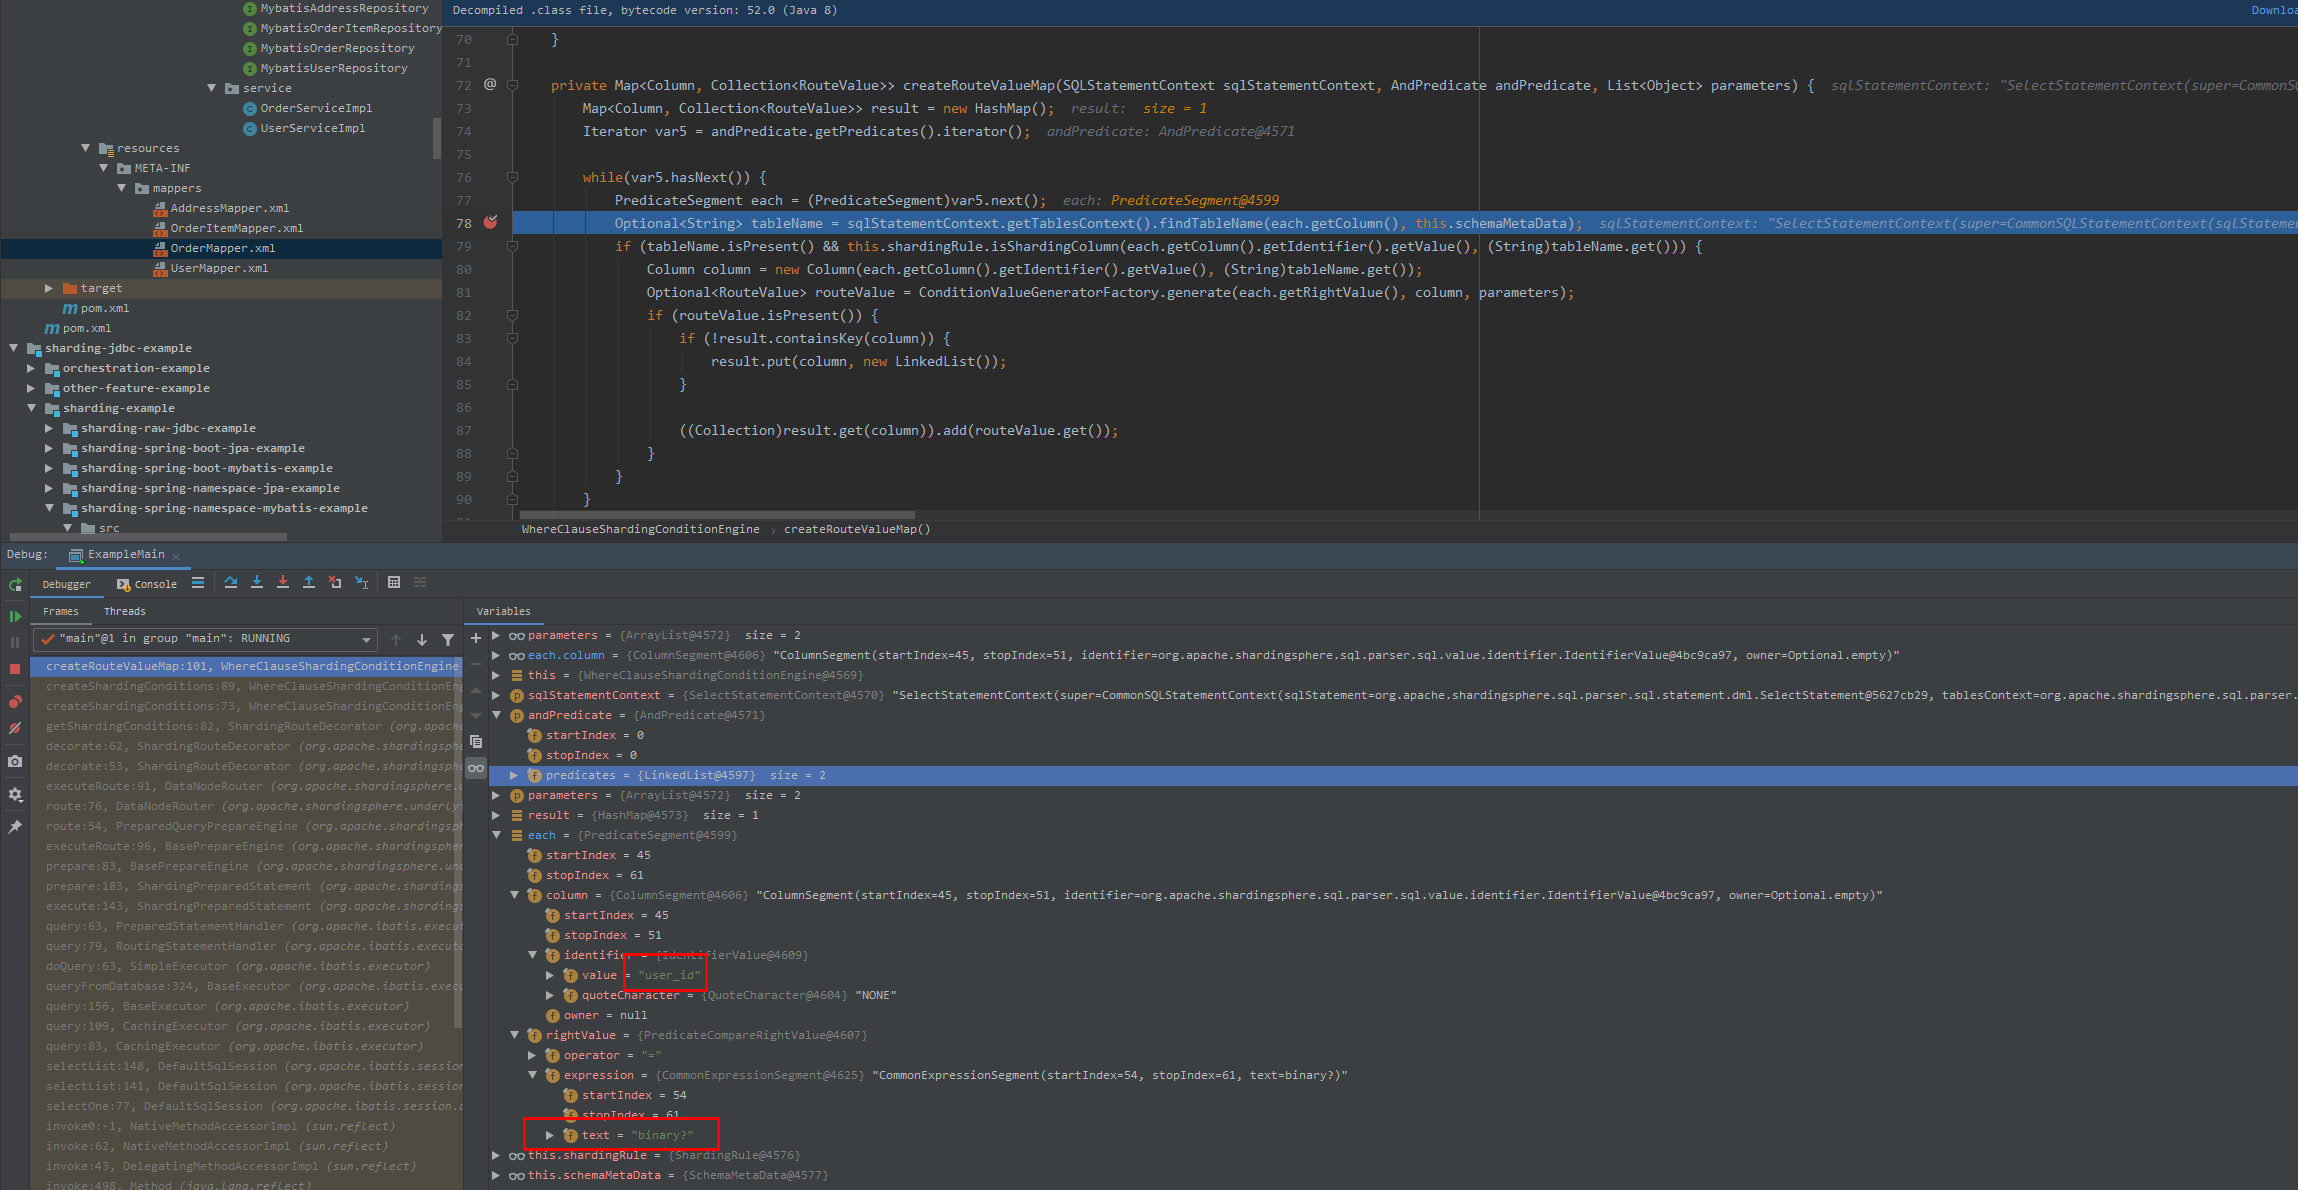The image size is (2298, 1190).
Task: Take a thread dump with camera icon
Action: [15, 761]
